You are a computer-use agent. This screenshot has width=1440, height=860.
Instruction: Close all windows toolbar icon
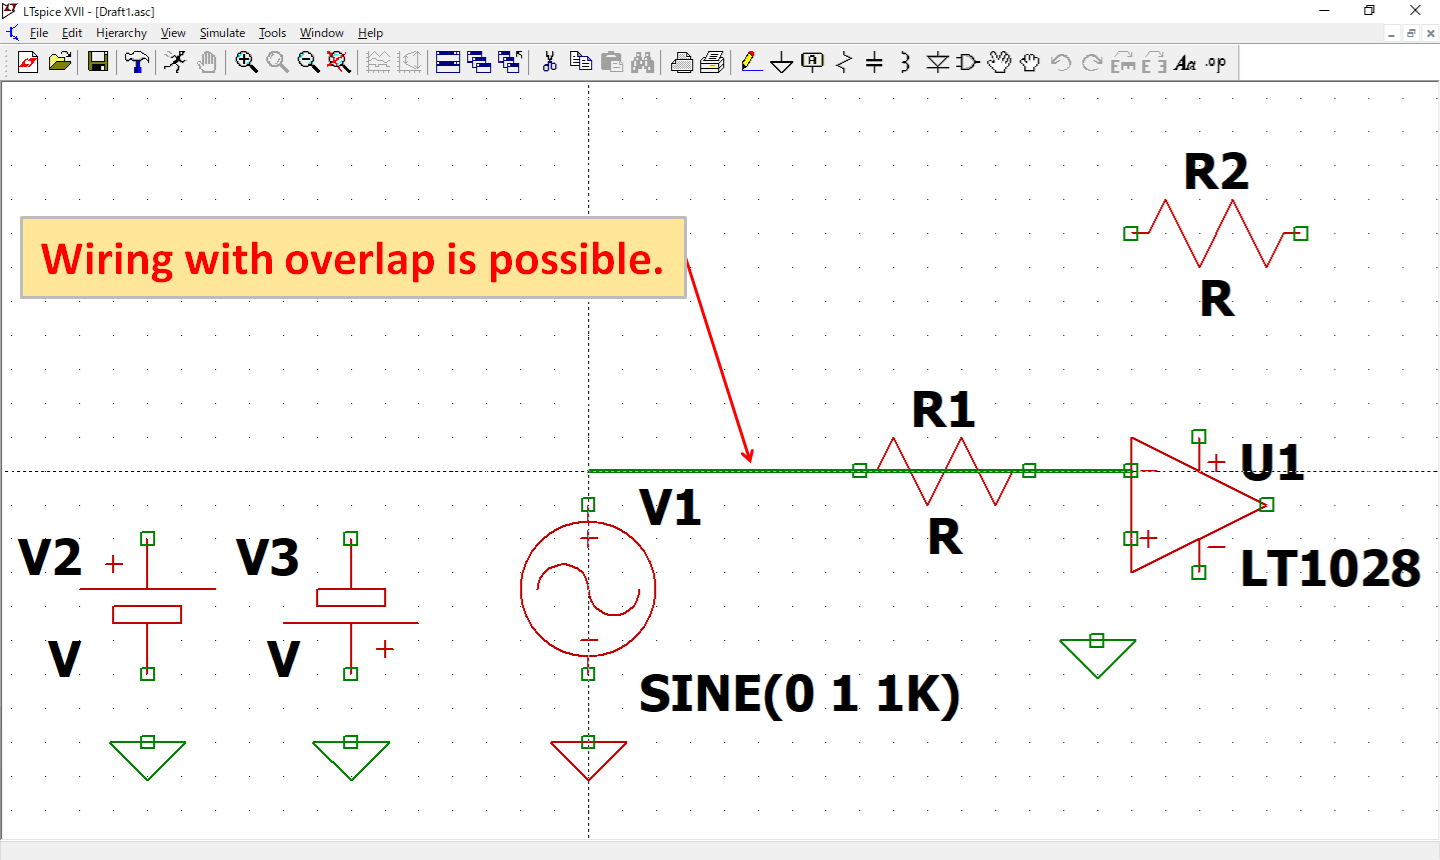point(510,62)
